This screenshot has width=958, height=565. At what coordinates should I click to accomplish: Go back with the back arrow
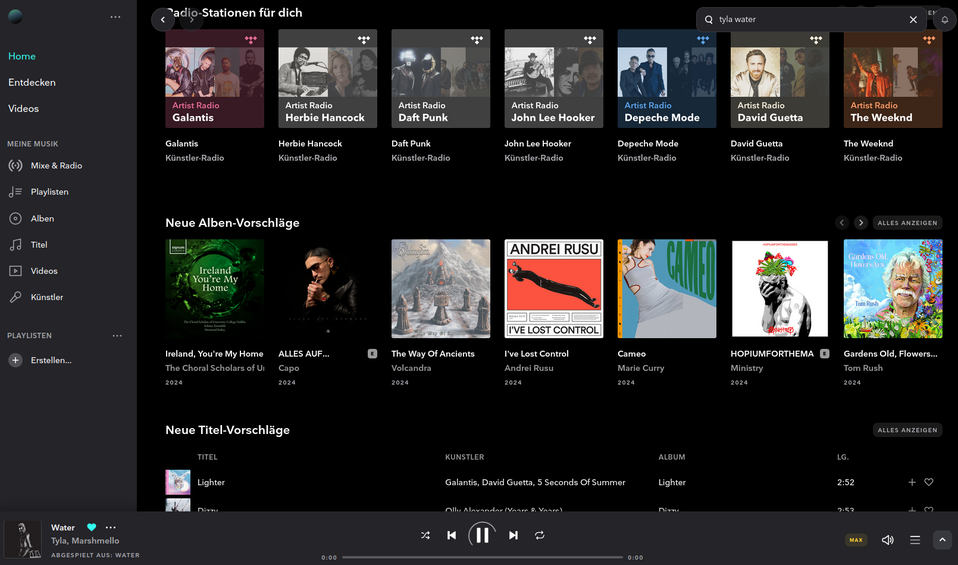pyautogui.click(x=163, y=20)
